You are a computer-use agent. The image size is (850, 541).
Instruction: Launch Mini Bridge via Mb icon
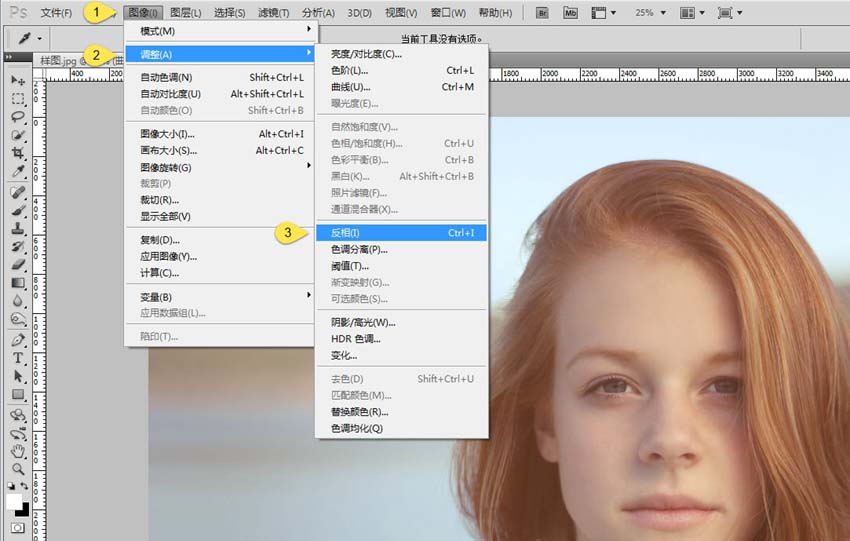click(570, 12)
